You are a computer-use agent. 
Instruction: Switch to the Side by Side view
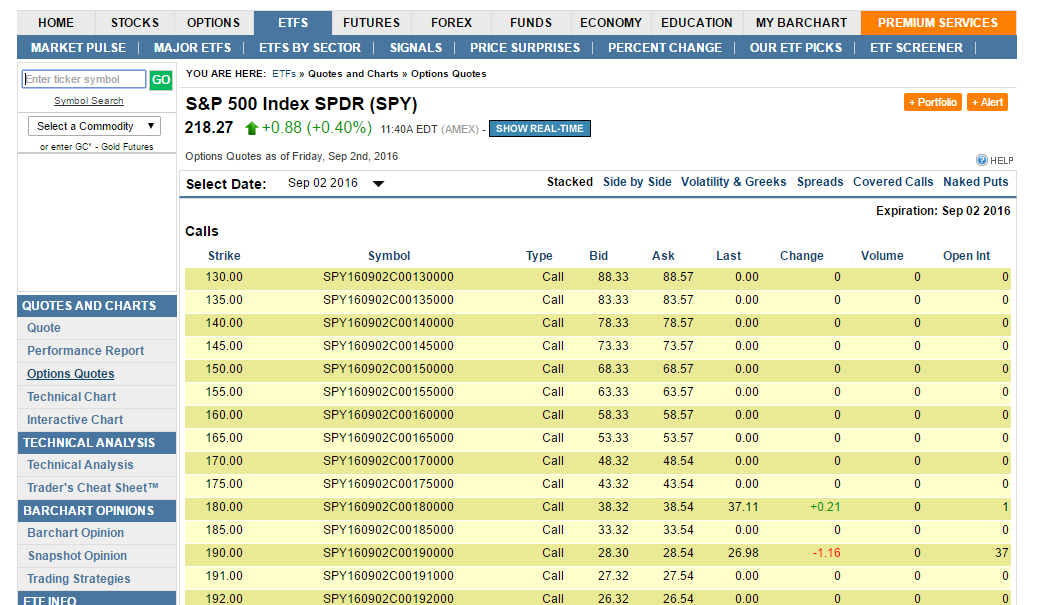[x=638, y=182]
